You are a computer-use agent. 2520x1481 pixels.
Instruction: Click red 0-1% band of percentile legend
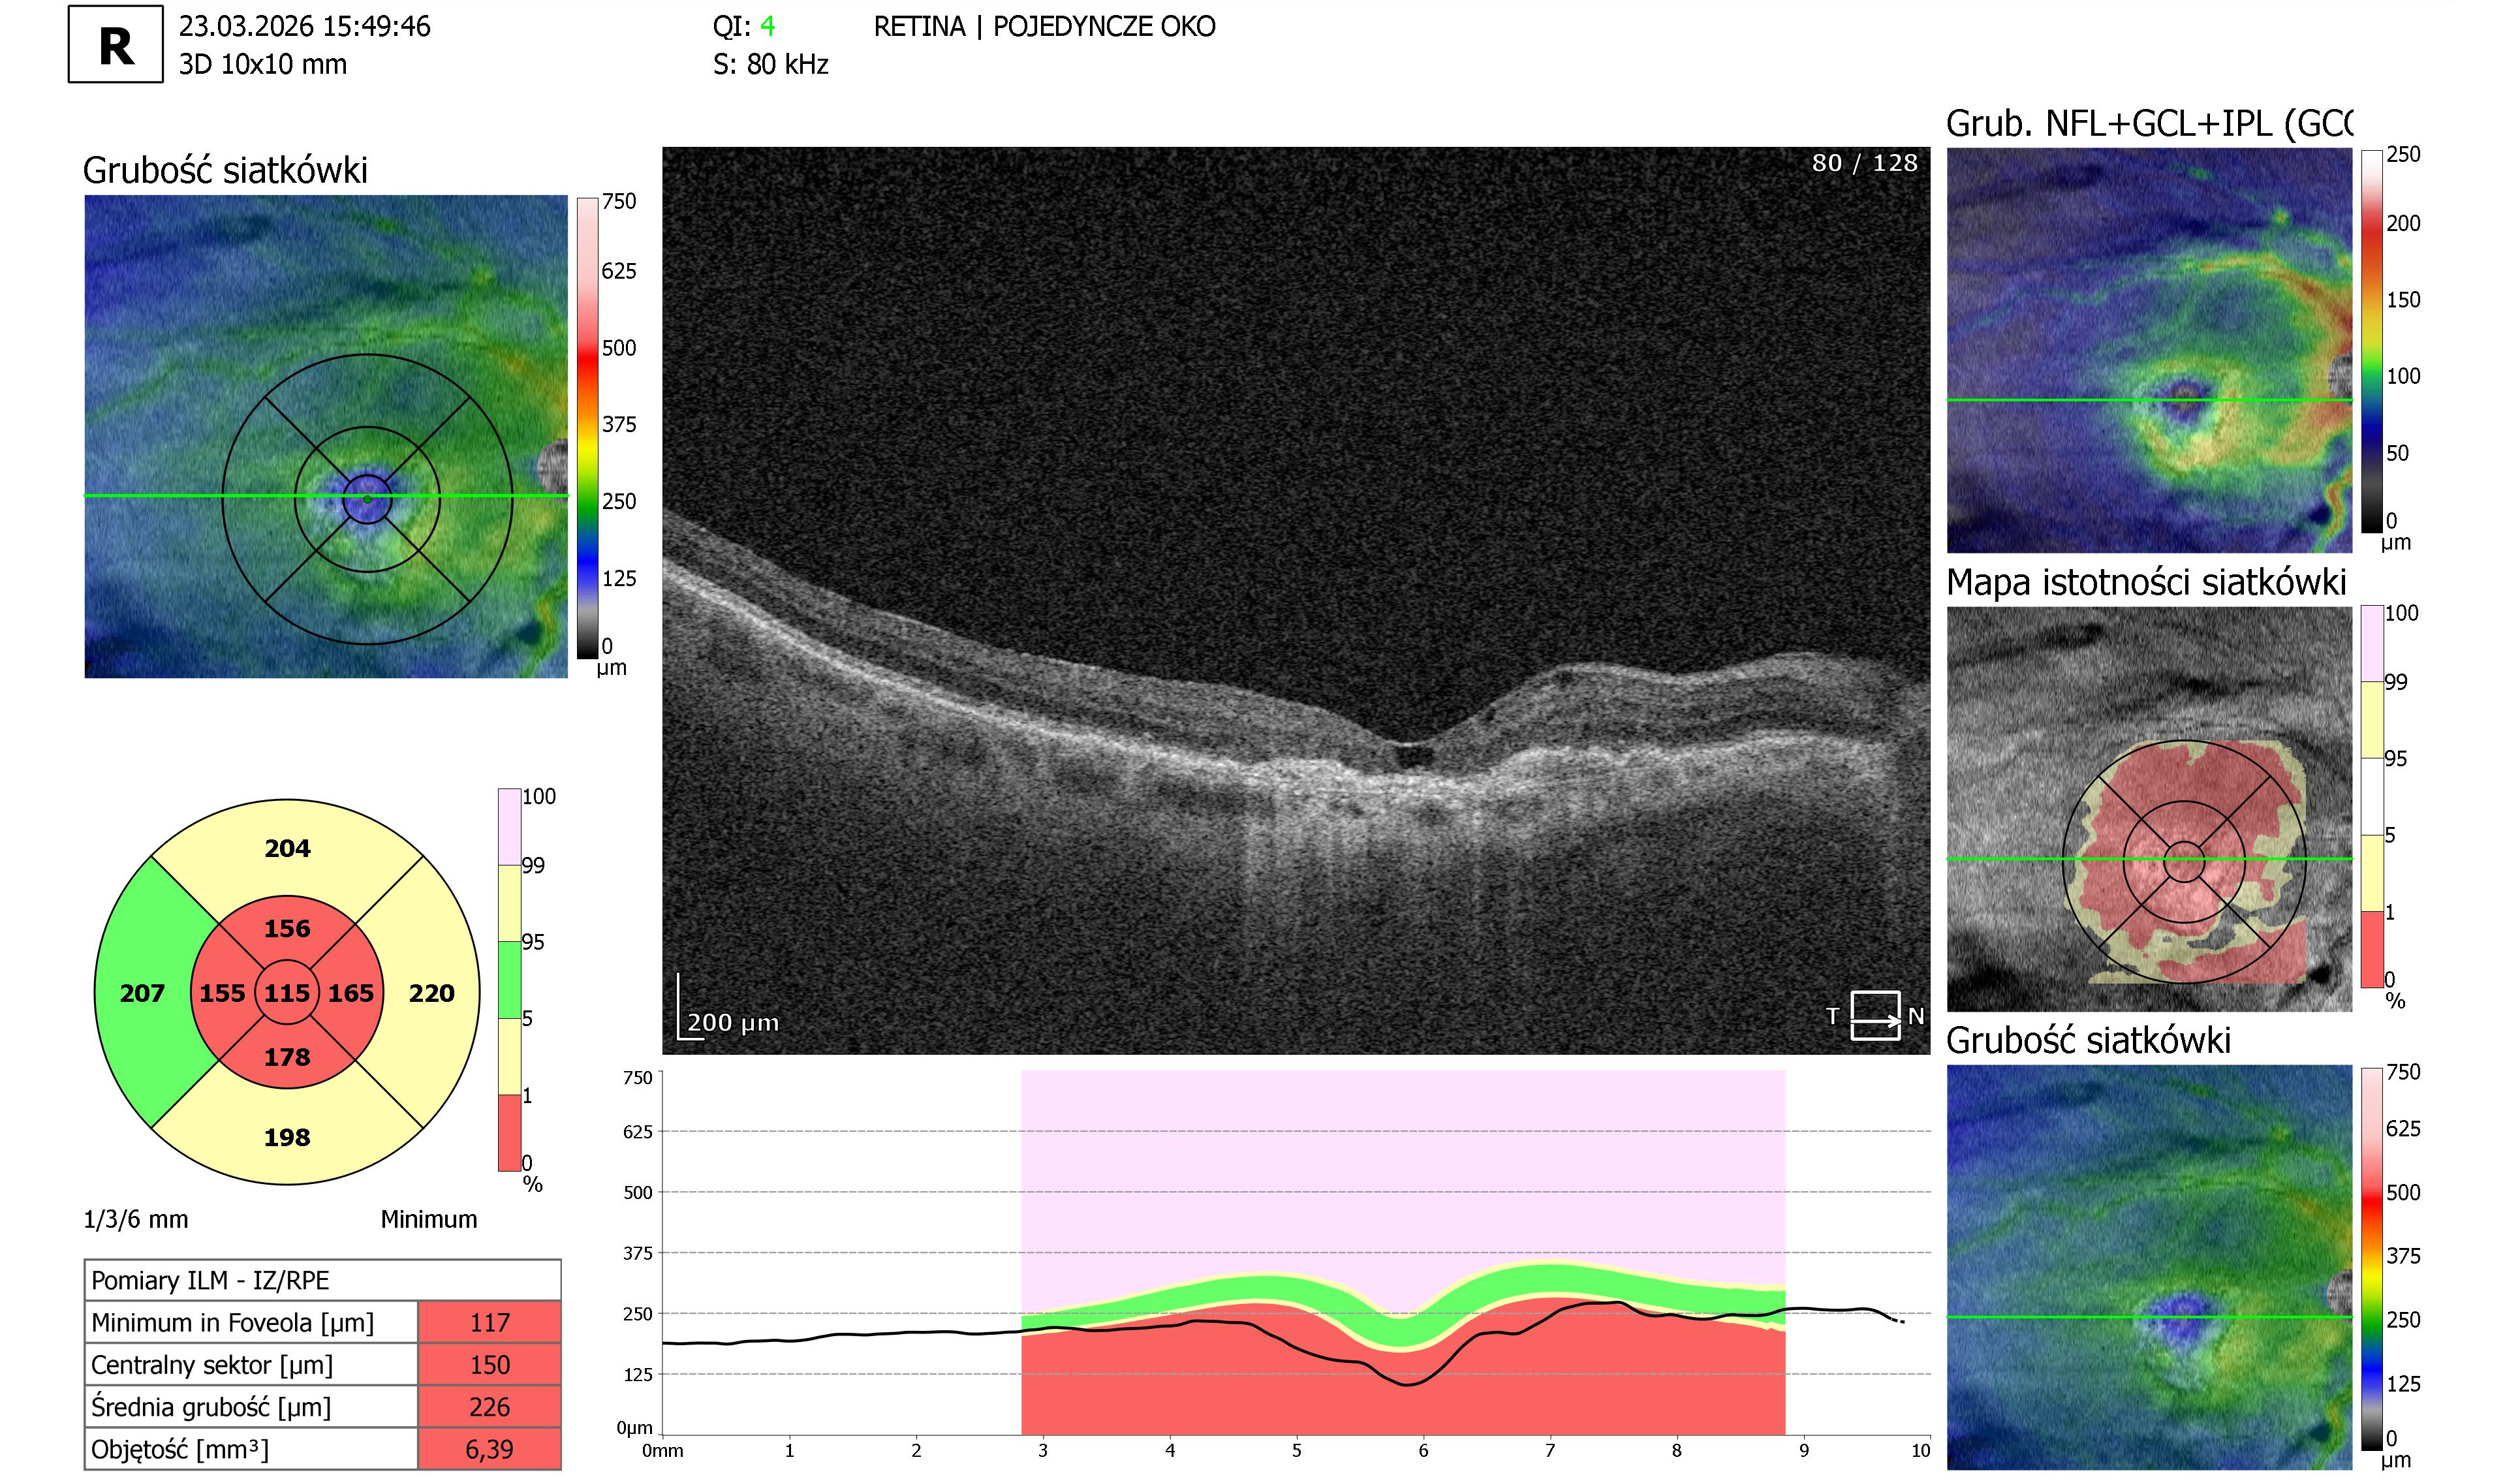coord(509,1132)
